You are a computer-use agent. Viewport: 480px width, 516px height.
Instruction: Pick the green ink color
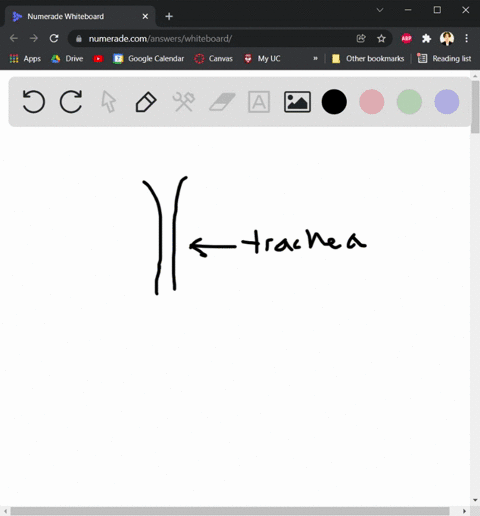pyautogui.click(x=409, y=102)
